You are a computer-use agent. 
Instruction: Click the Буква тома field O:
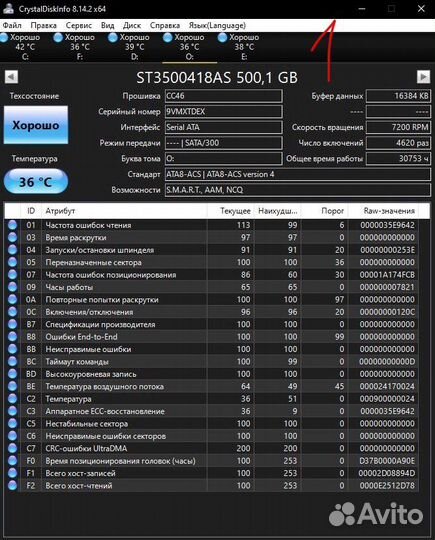click(x=224, y=159)
